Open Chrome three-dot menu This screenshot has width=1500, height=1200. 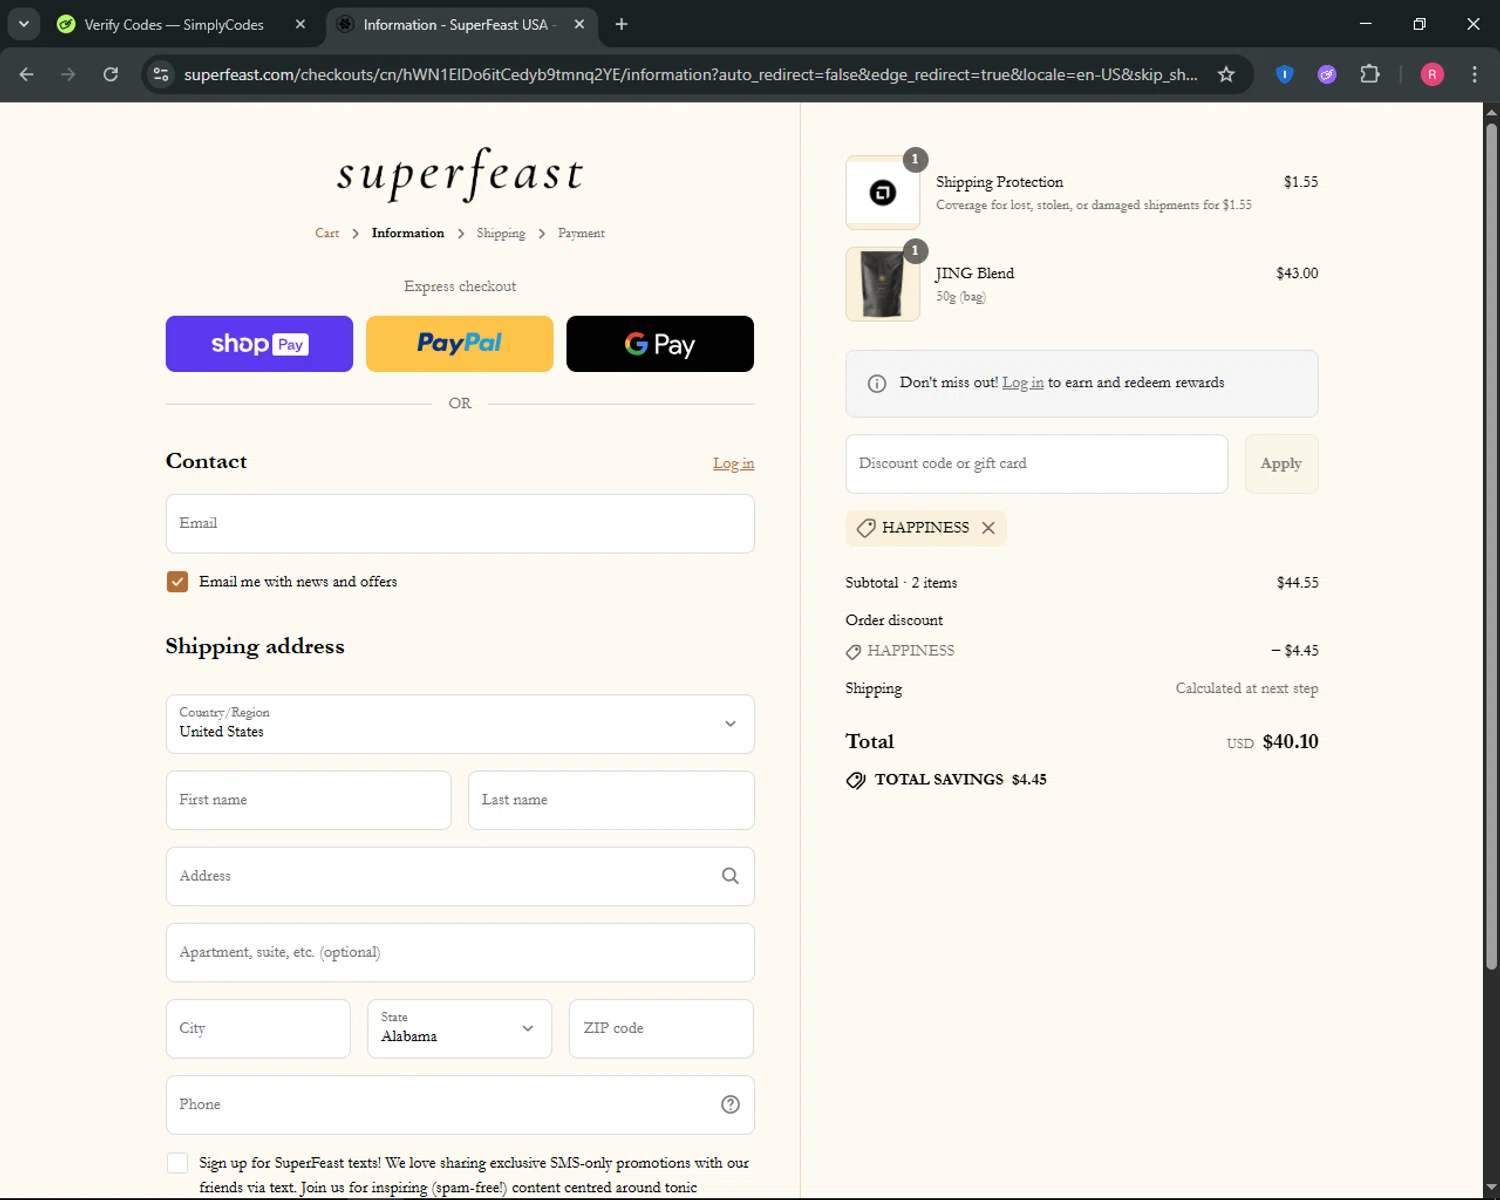tap(1474, 74)
